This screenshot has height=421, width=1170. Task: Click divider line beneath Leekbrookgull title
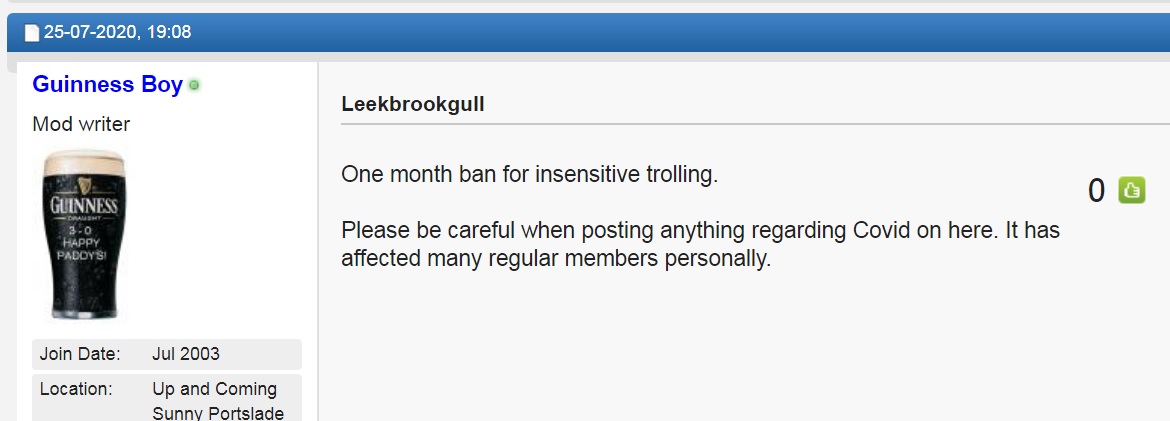(755, 123)
